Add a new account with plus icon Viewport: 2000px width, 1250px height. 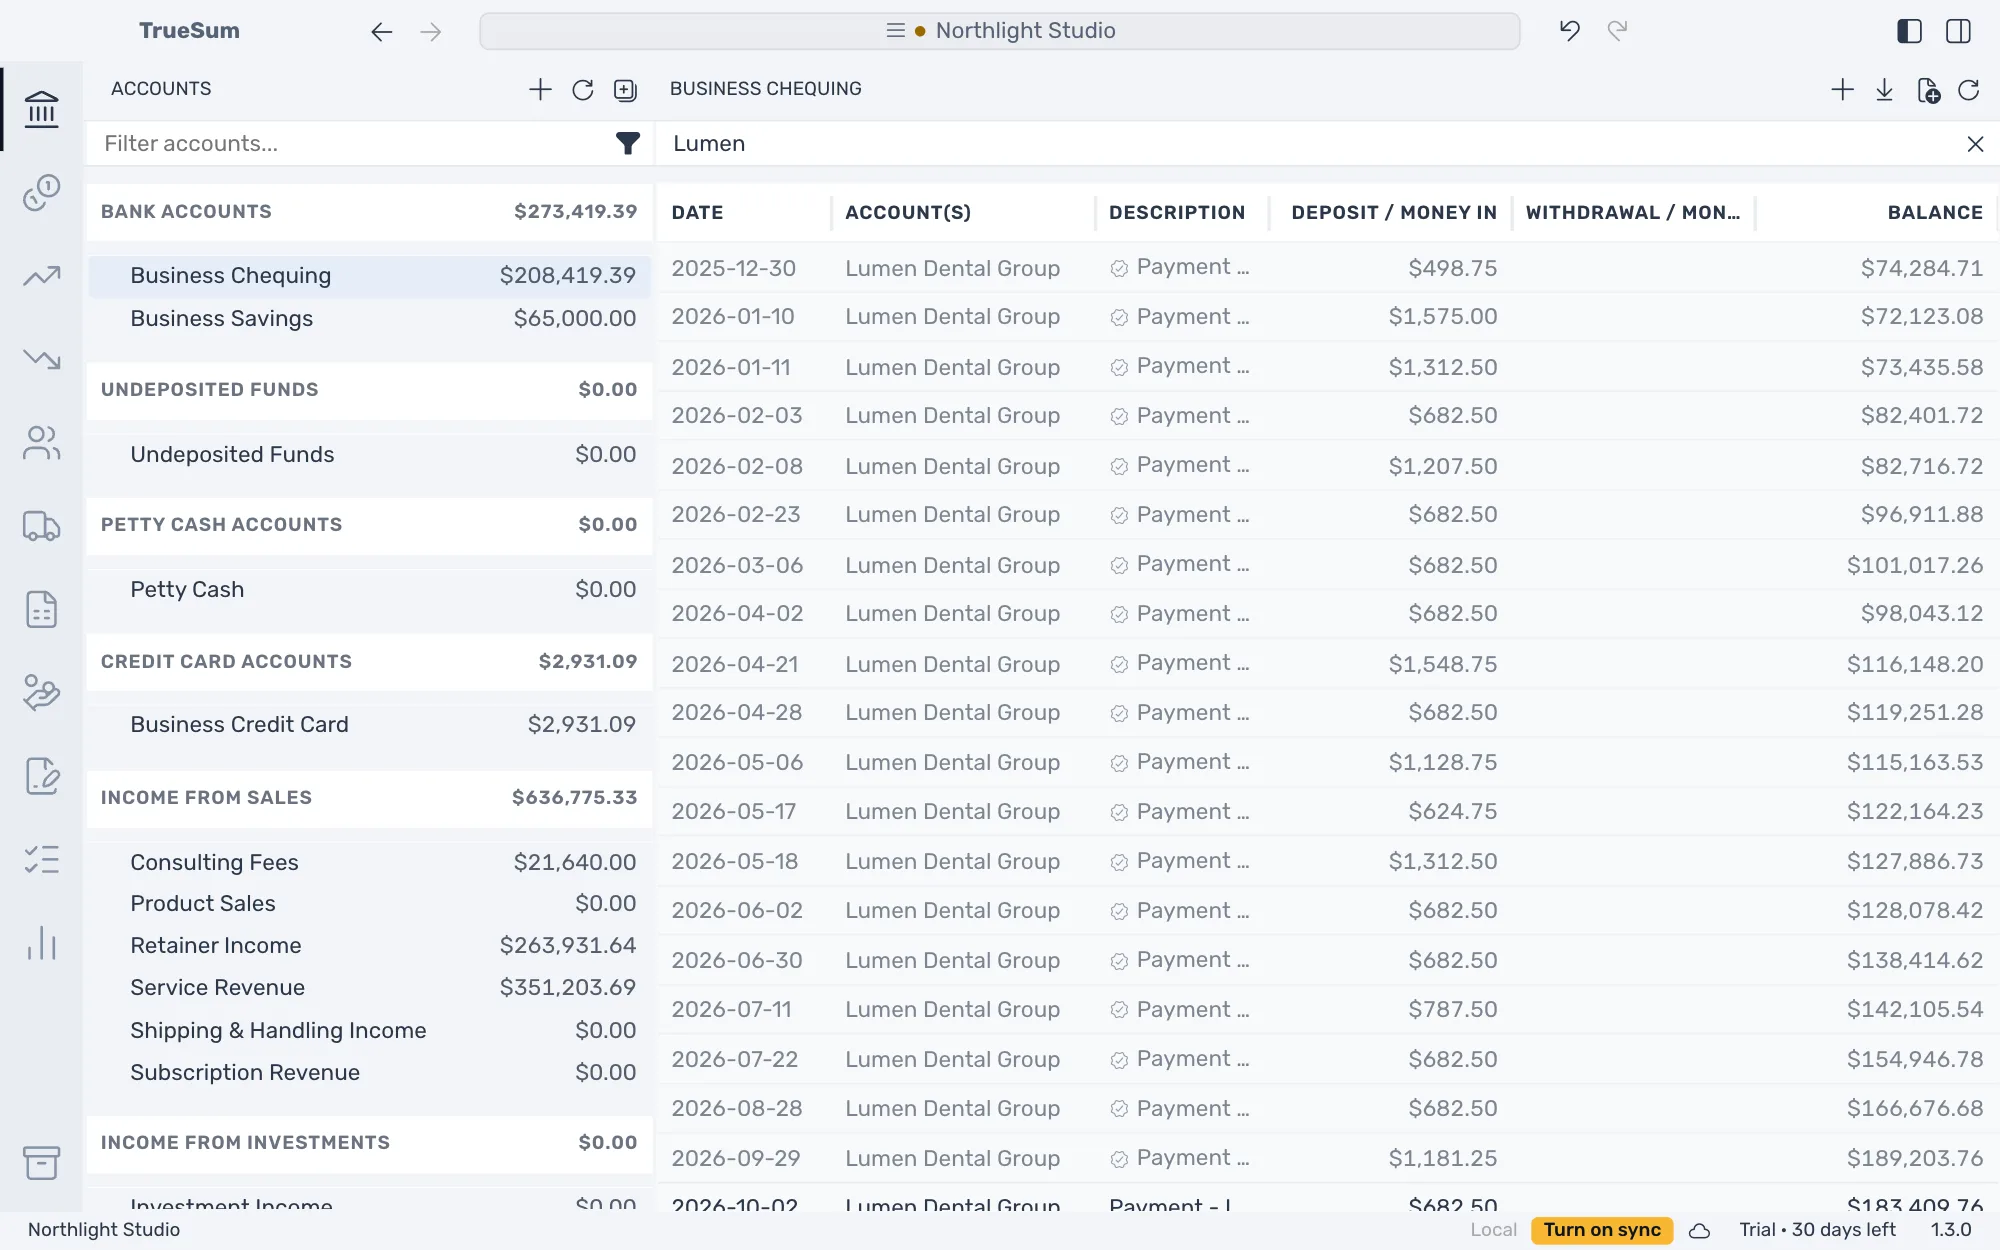coord(540,90)
